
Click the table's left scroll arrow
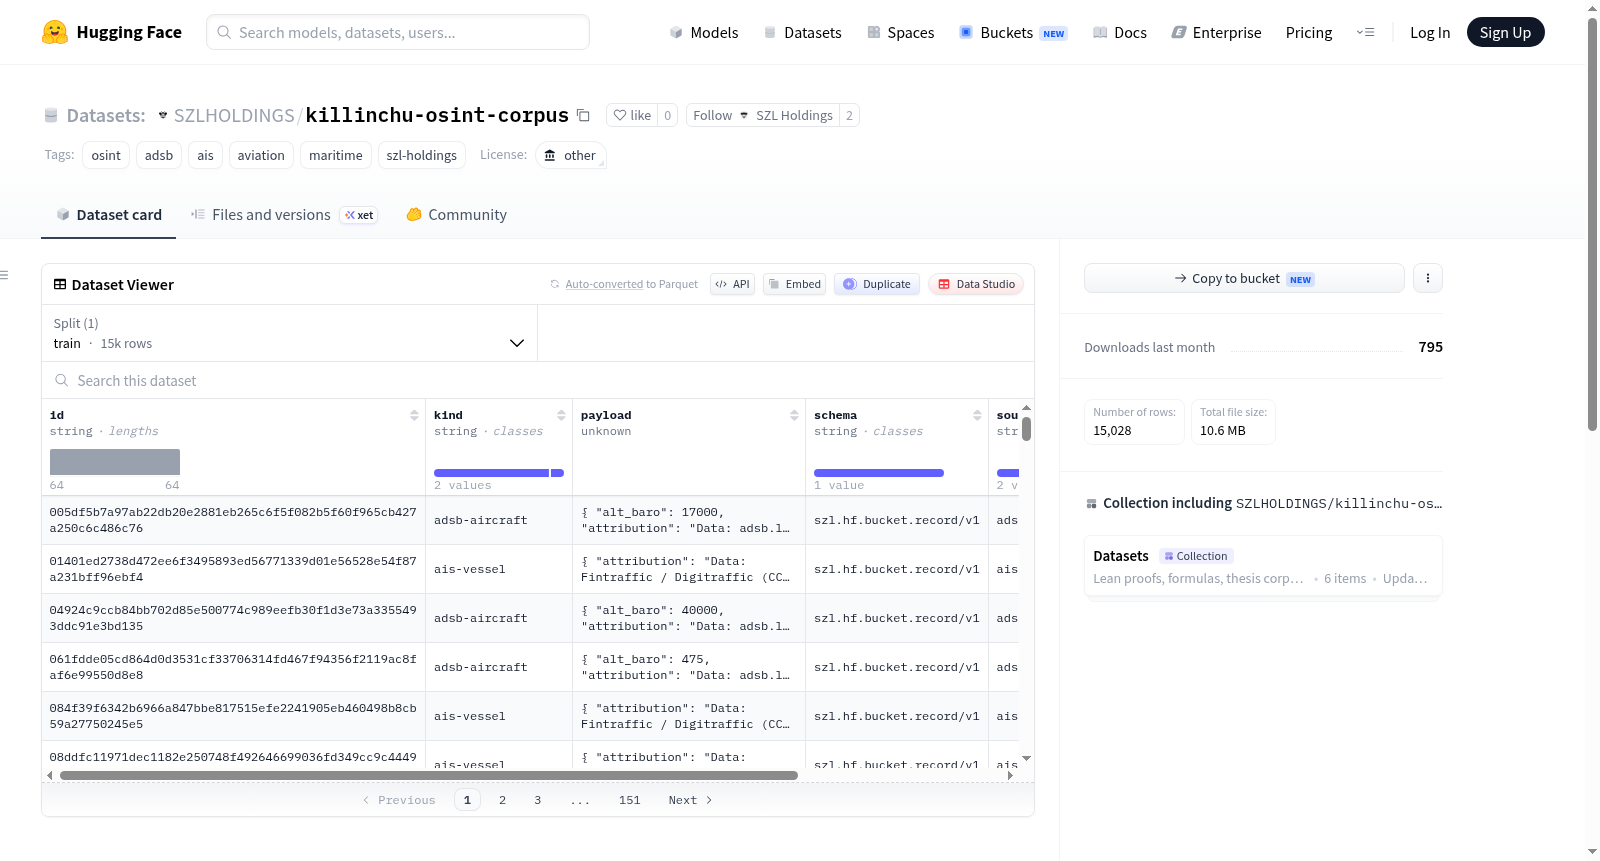pyautogui.click(x=50, y=775)
